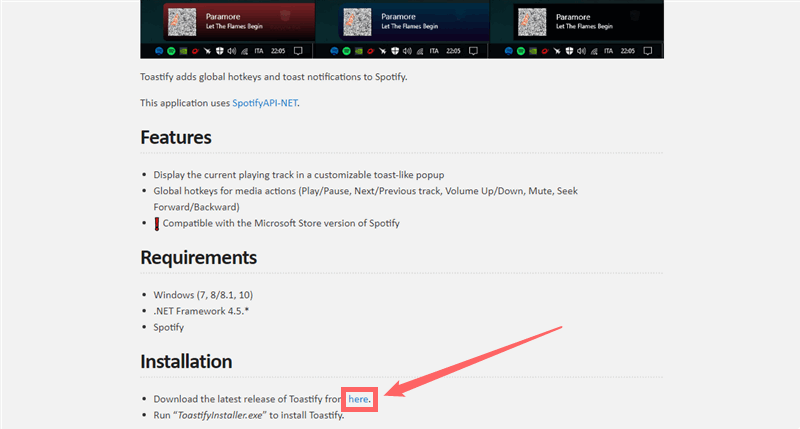The image size is (800, 429).
Task: Click 'Let The Flames Begin' in the blue toast
Action: pos(410,27)
